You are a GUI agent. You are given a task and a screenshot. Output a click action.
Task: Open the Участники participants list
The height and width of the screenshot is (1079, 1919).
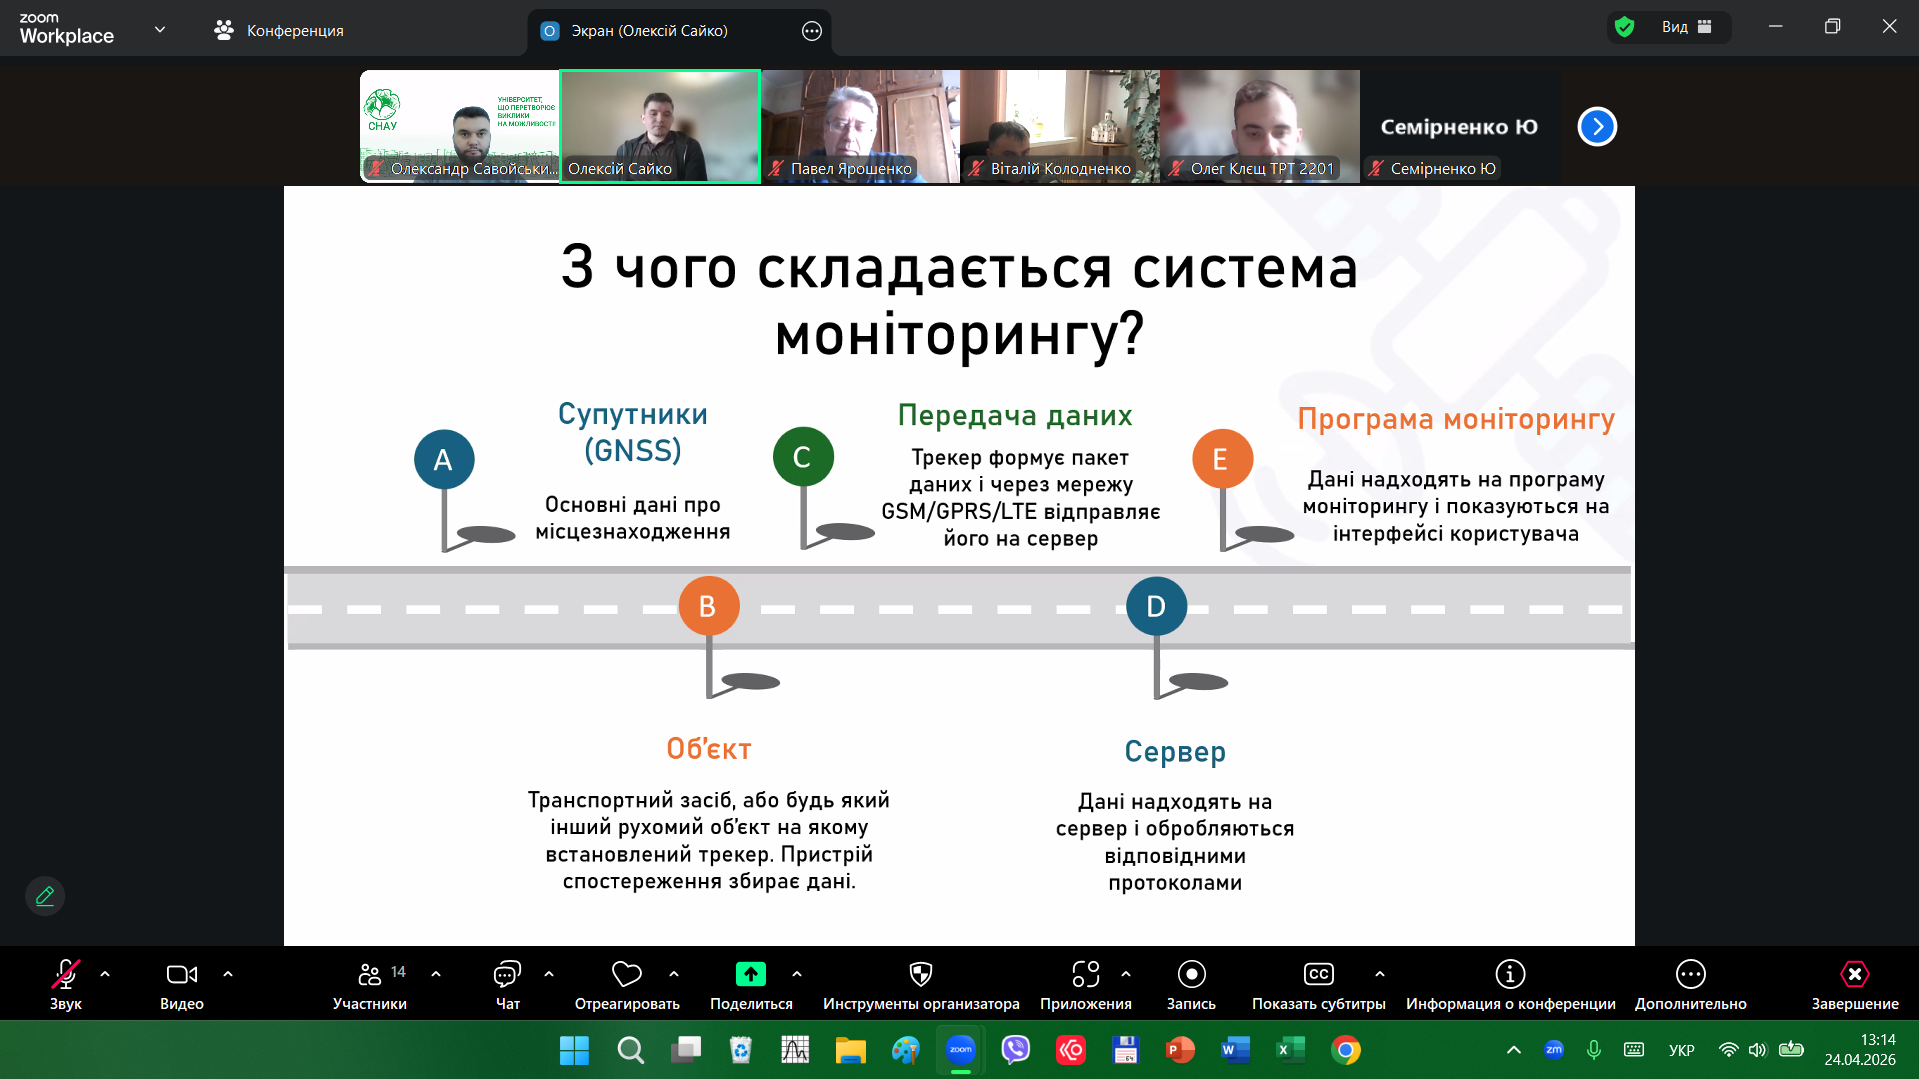[370, 975]
